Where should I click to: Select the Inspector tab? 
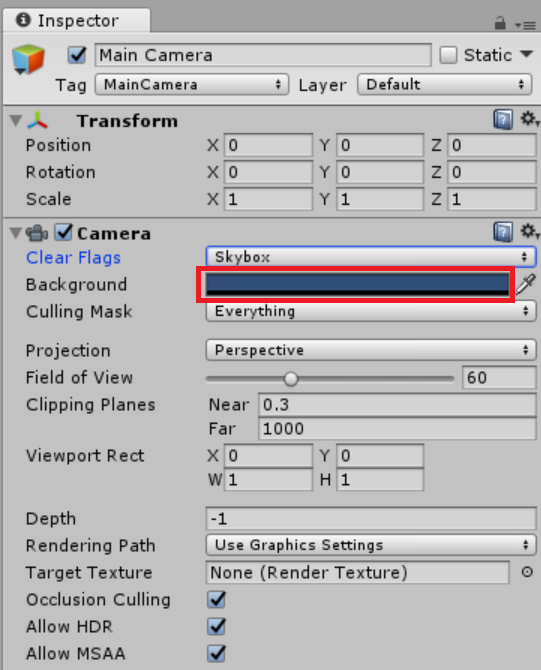pyautogui.click(x=77, y=20)
